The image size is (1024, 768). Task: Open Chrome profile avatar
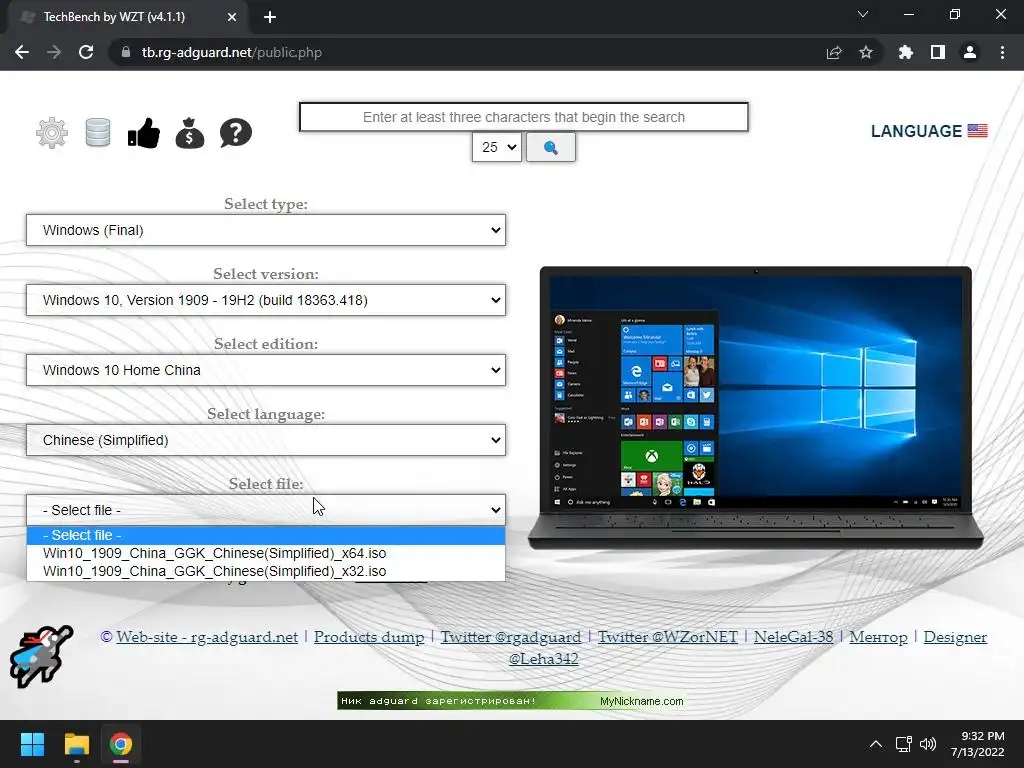970,52
